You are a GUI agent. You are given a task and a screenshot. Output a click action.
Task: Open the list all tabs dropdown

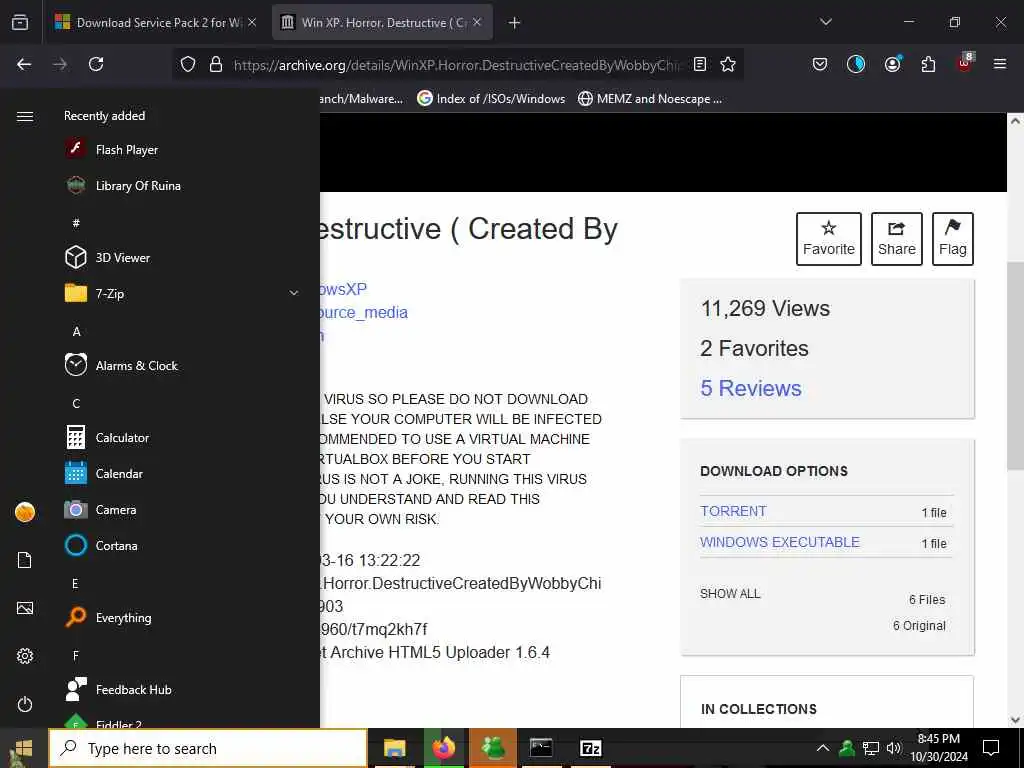(825, 22)
